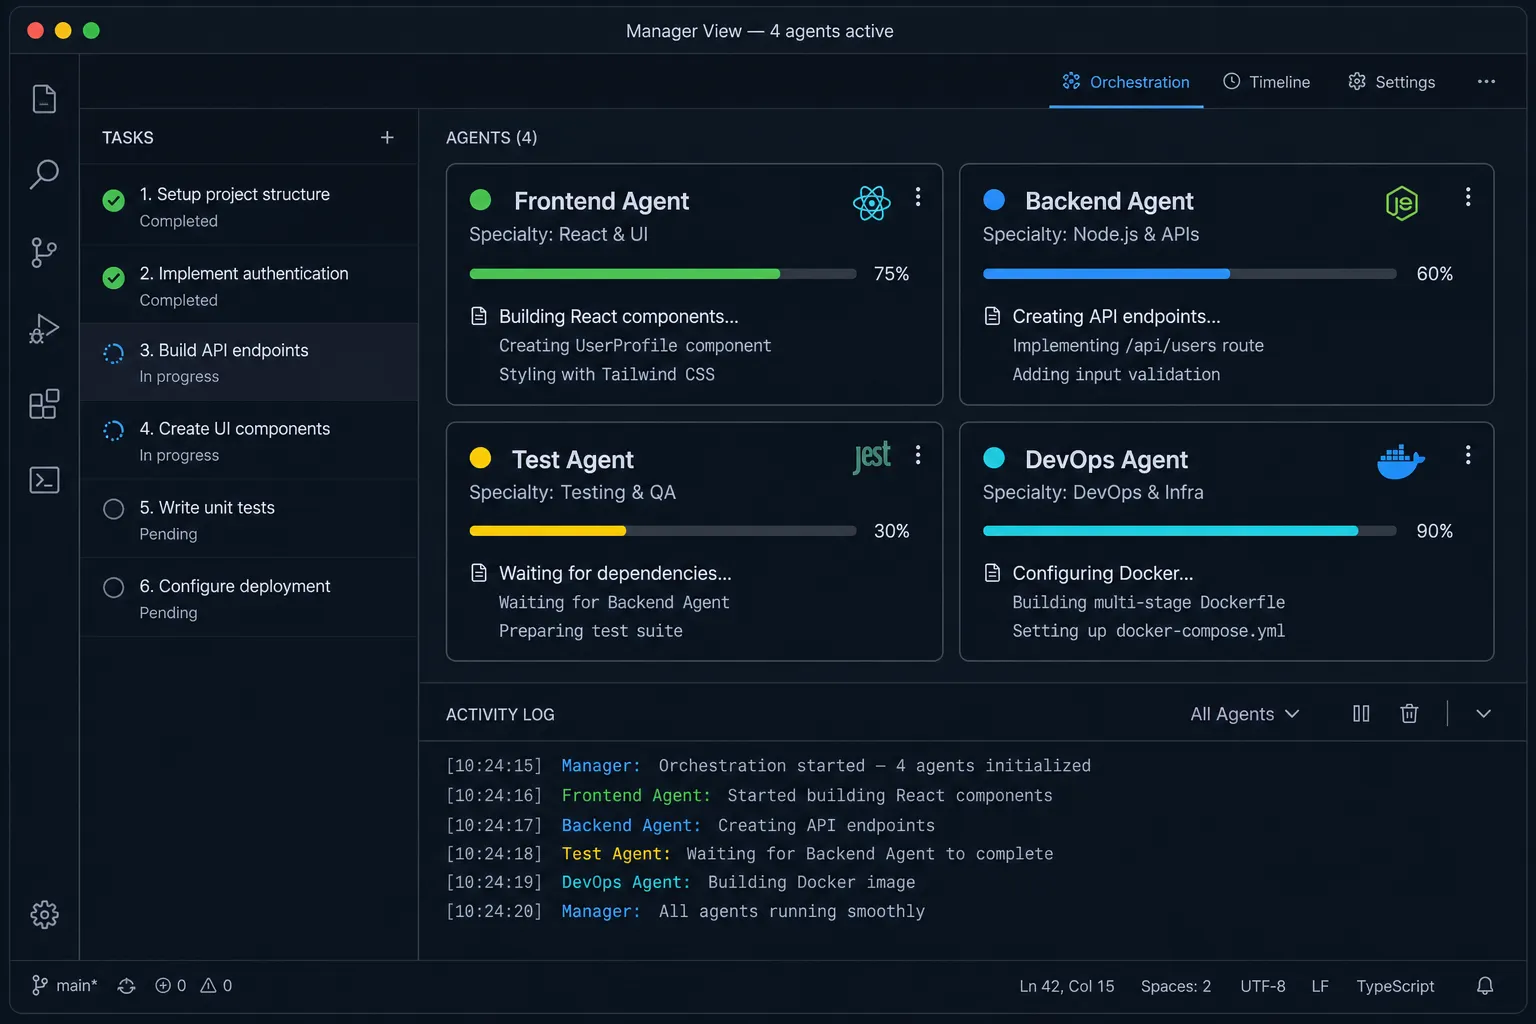Click the 'Waiting for dependencies...' status text

[615, 573]
